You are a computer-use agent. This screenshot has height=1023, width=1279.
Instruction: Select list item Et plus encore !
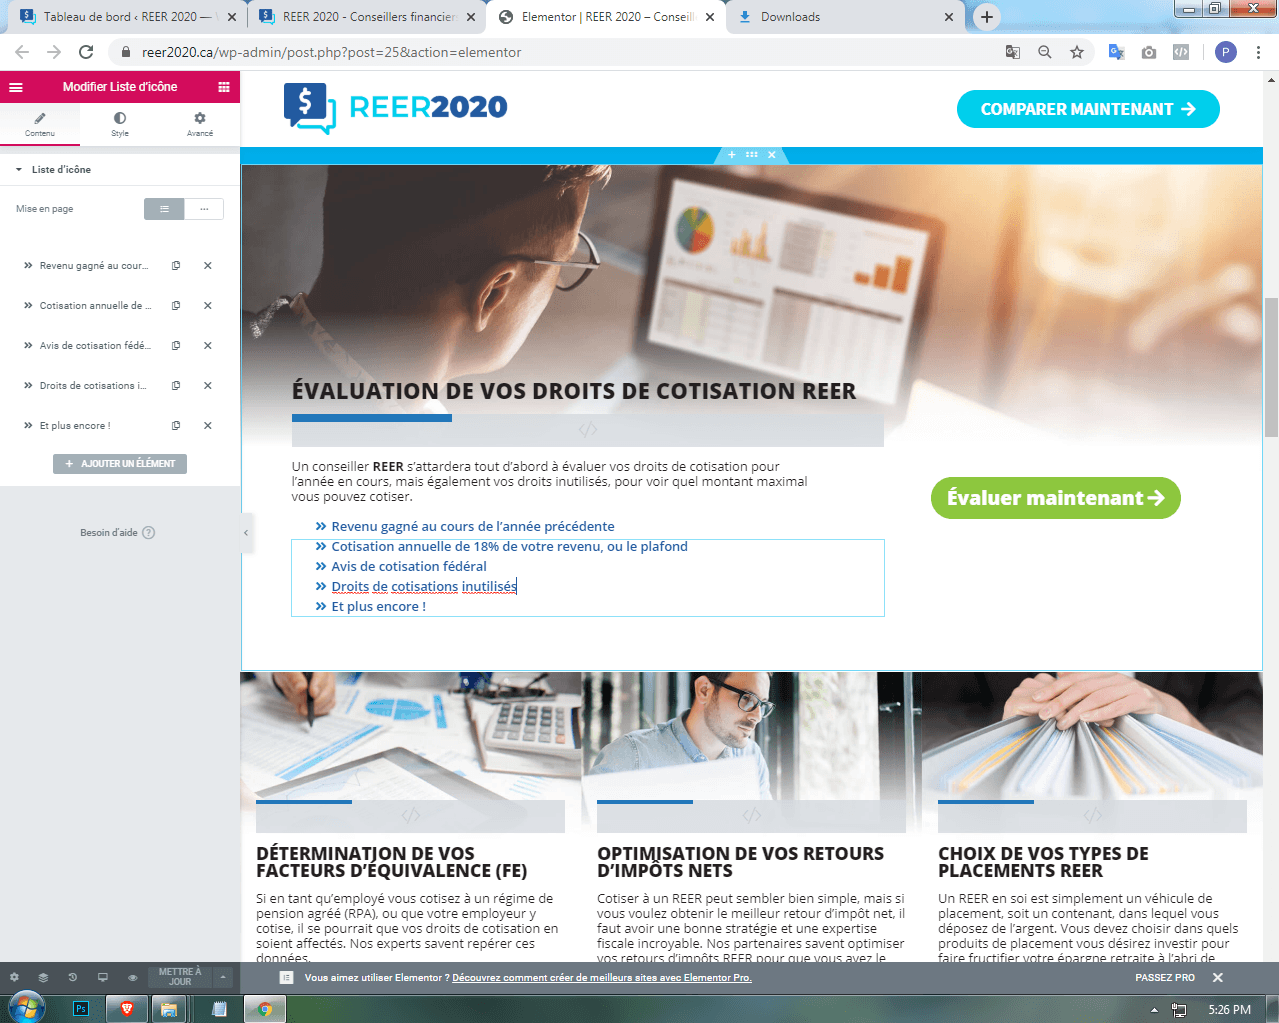point(378,607)
